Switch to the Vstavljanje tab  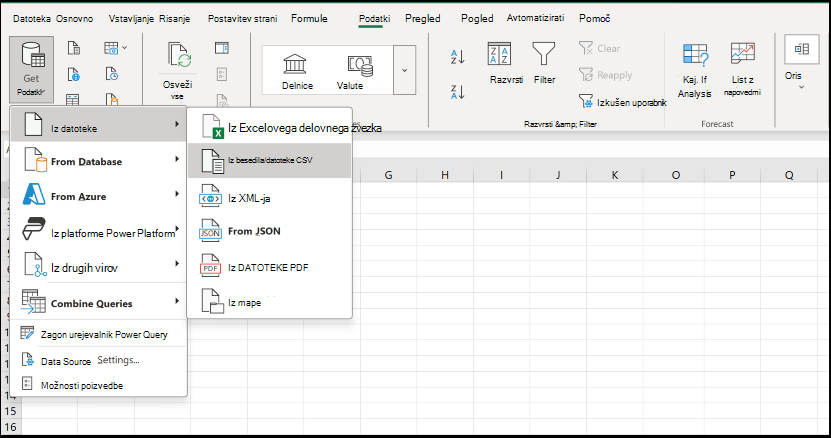coord(131,19)
